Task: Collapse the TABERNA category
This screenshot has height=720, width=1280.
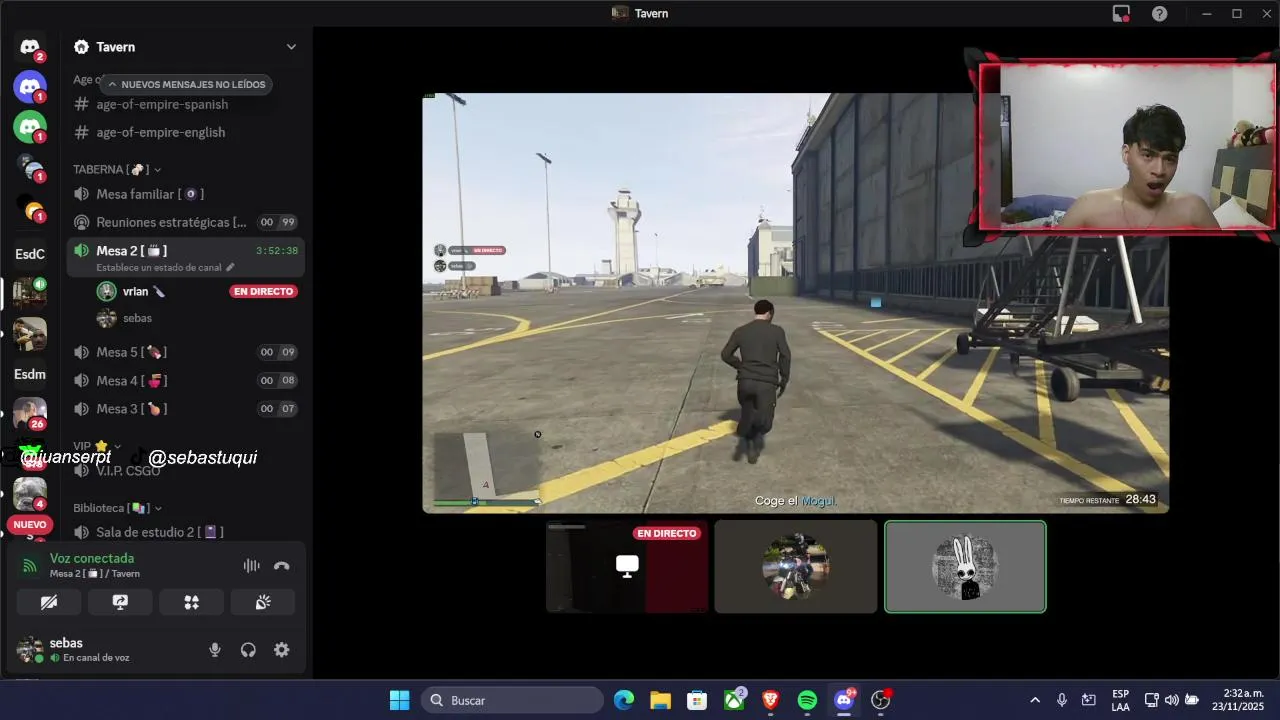Action: click(x=116, y=170)
